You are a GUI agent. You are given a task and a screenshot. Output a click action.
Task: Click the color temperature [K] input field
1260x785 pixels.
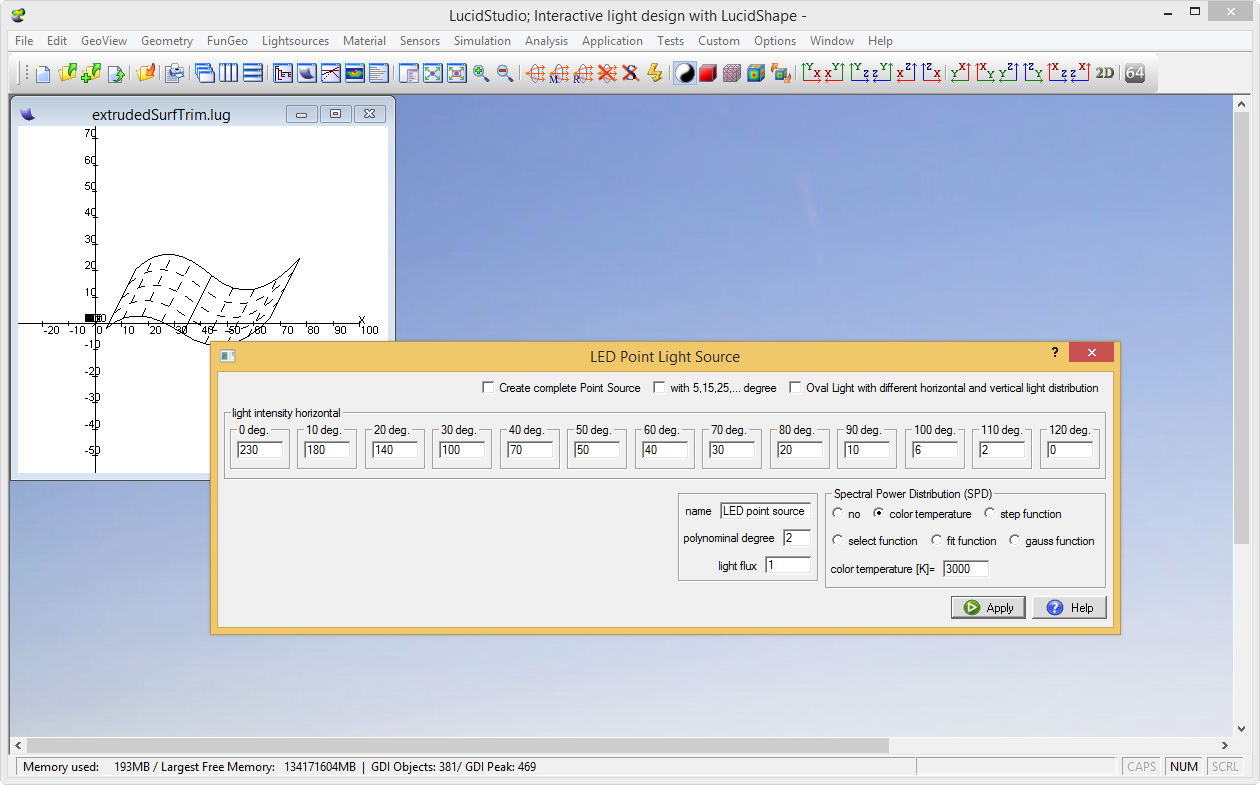point(966,568)
